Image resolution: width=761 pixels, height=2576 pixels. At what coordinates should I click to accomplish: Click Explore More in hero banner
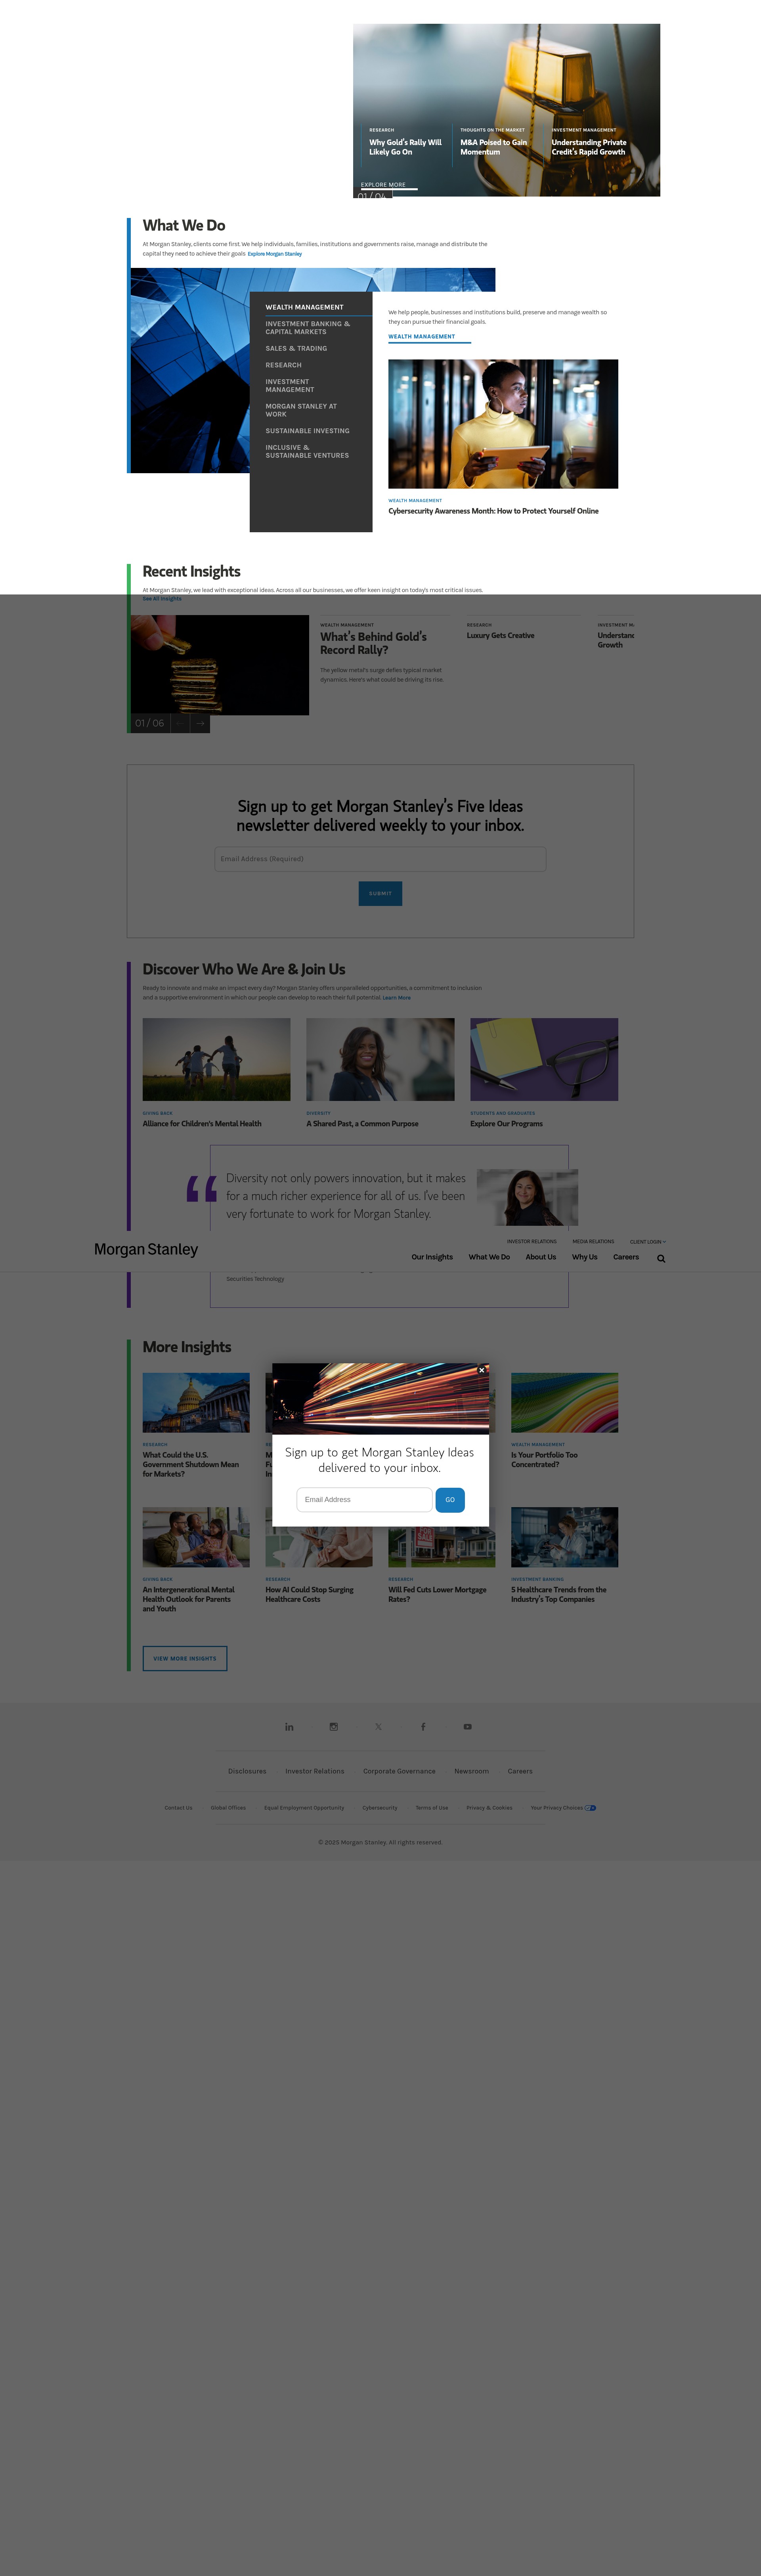(x=383, y=185)
